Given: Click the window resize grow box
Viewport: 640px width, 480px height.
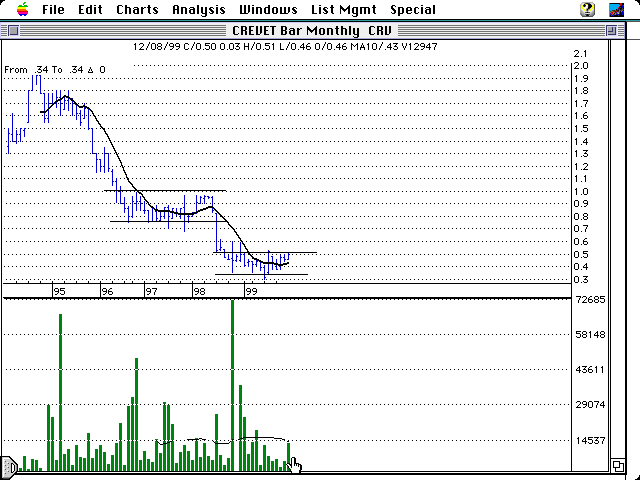Looking at the screenshot, I should click(x=618, y=465).
